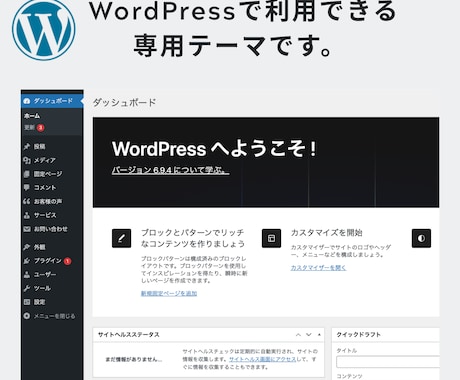Image resolution: width=460 pixels, height=380 pixels.
Task: Open the 新規固定ページを追加 link
Action: [169, 293]
